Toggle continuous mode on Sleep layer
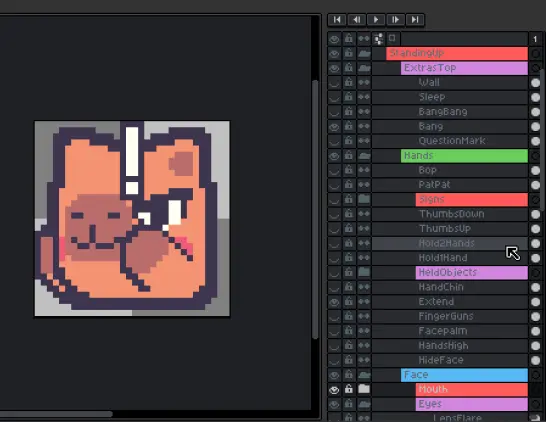Image resolution: width=546 pixels, height=422 pixels. coord(364,97)
